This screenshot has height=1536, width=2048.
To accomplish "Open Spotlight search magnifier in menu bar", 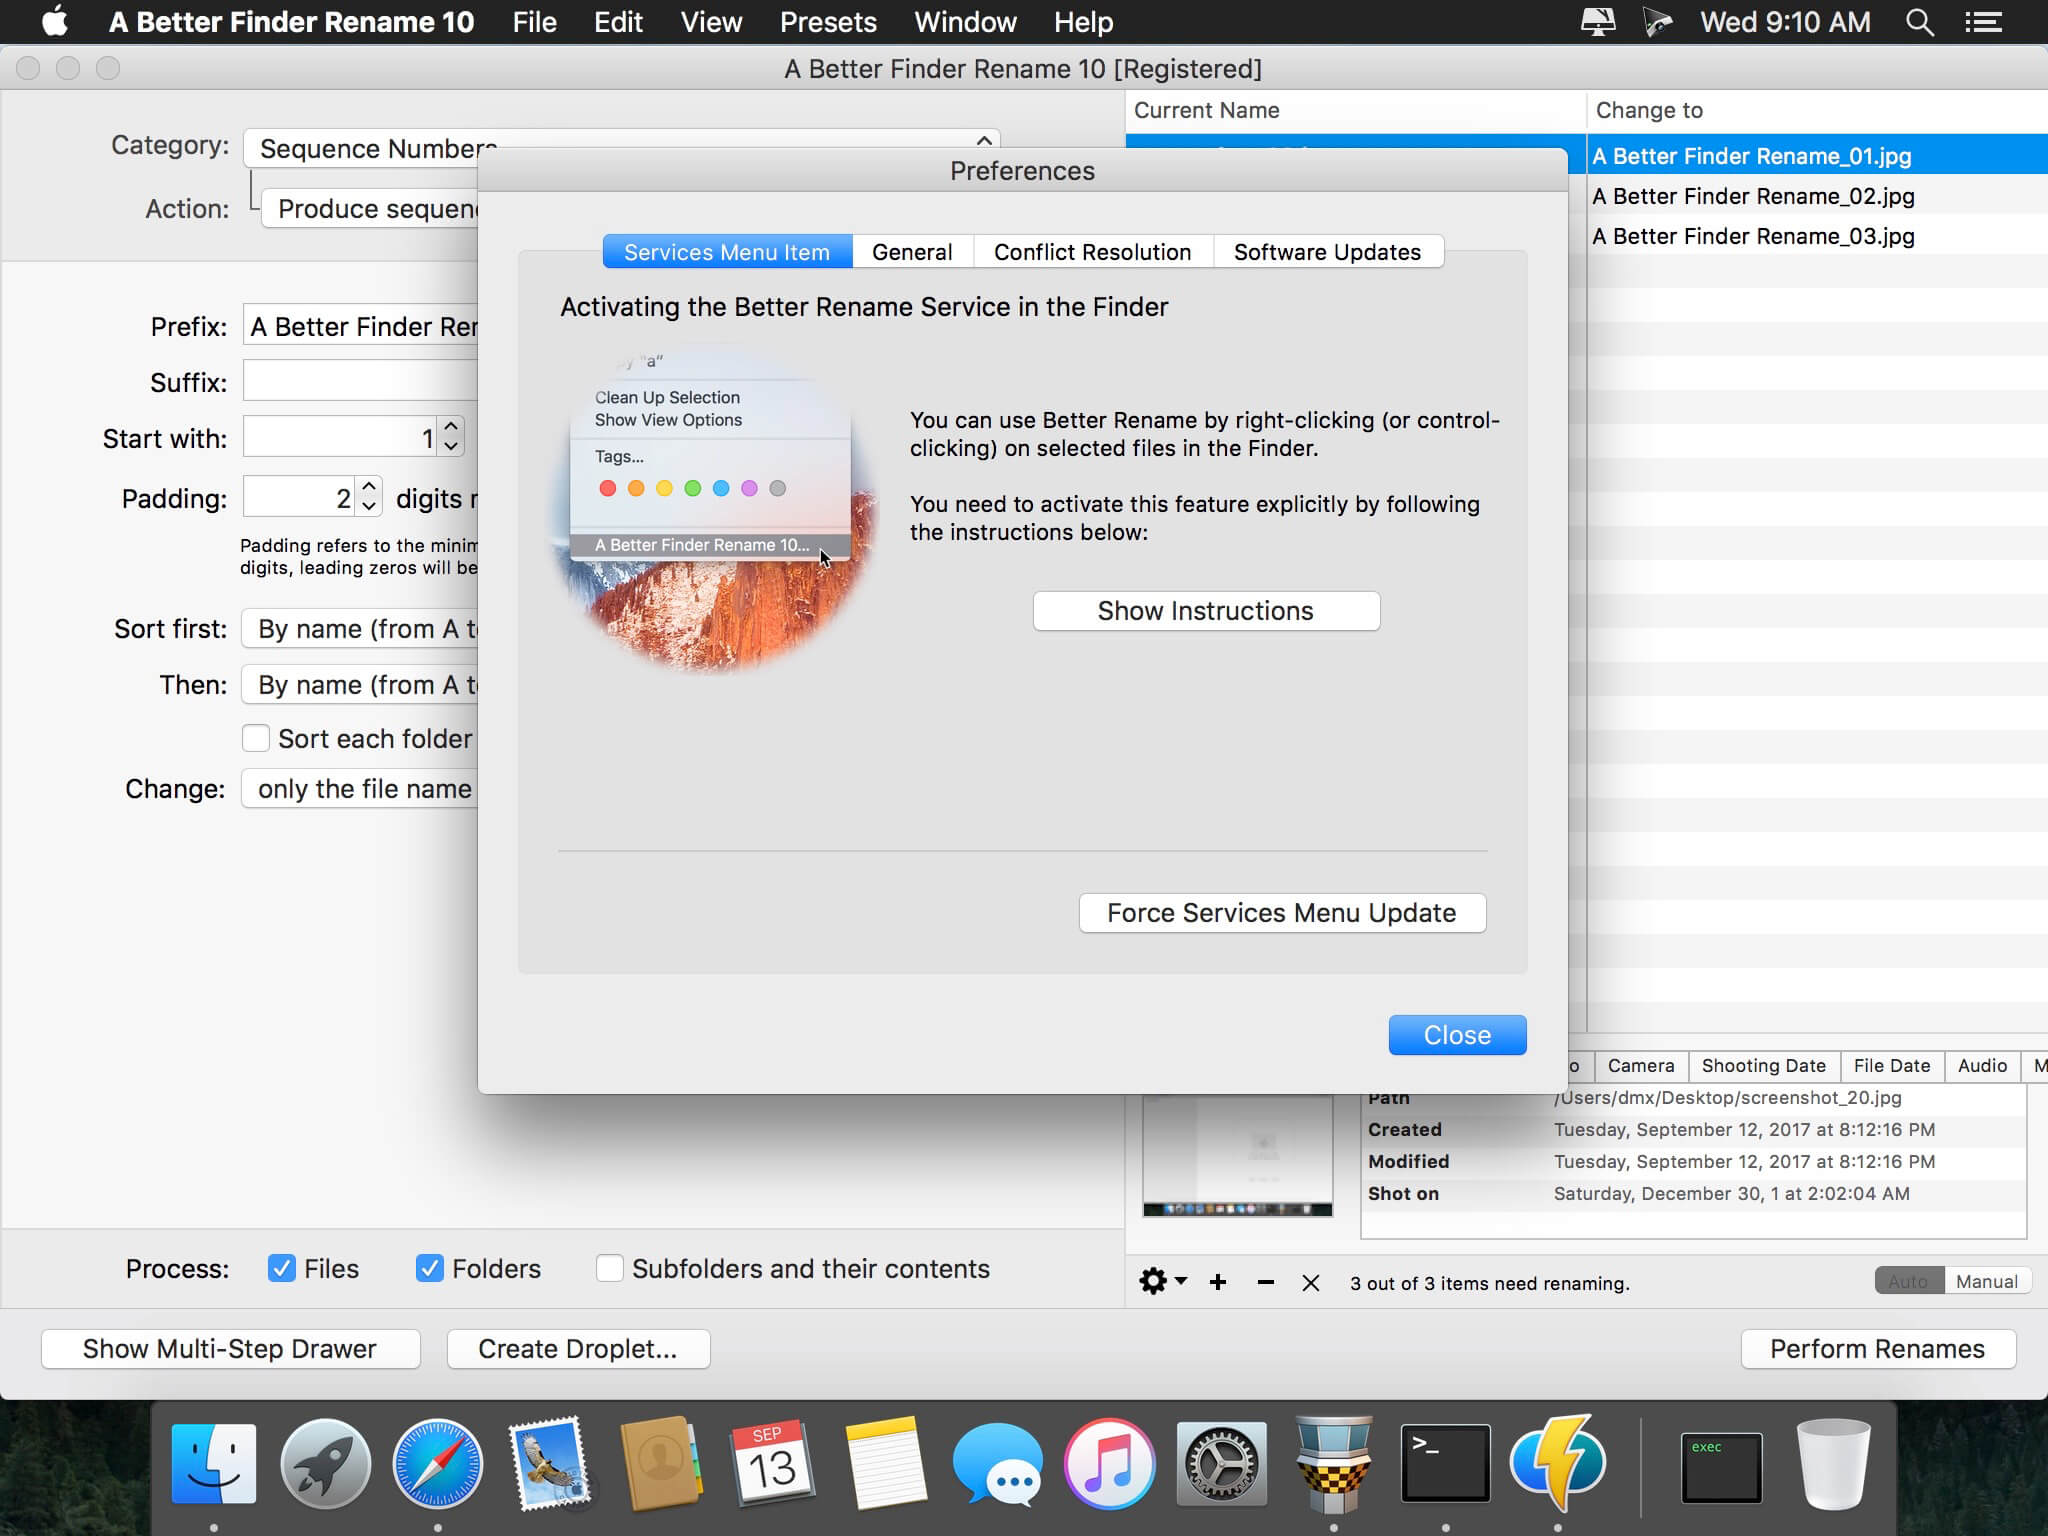I will [x=1919, y=22].
